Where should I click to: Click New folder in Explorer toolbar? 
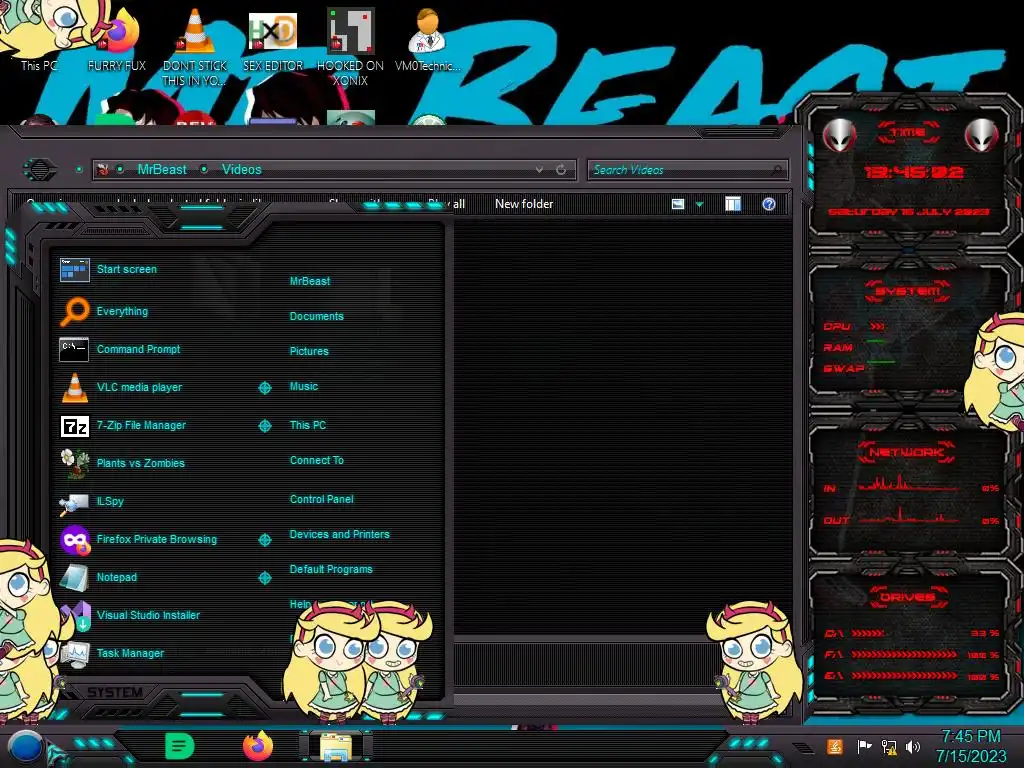coord(524,204)
